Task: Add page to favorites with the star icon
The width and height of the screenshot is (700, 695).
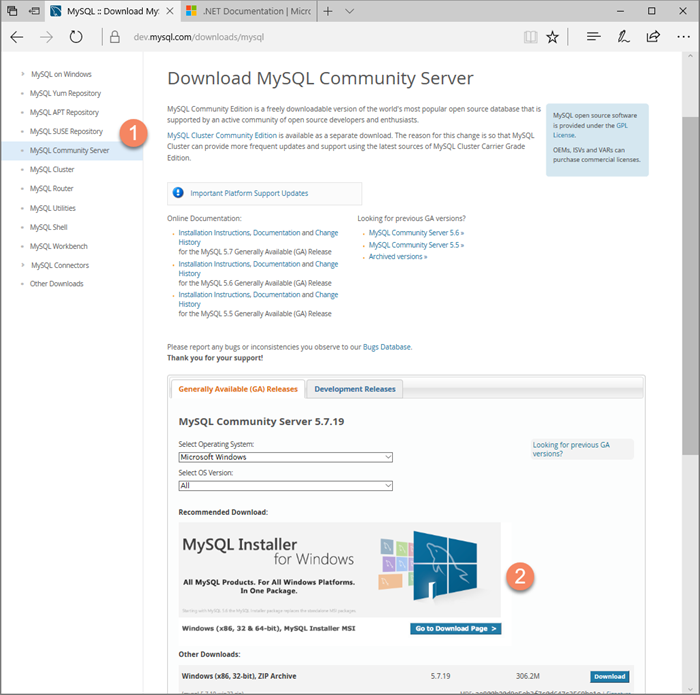Action: tap(552, 37)
